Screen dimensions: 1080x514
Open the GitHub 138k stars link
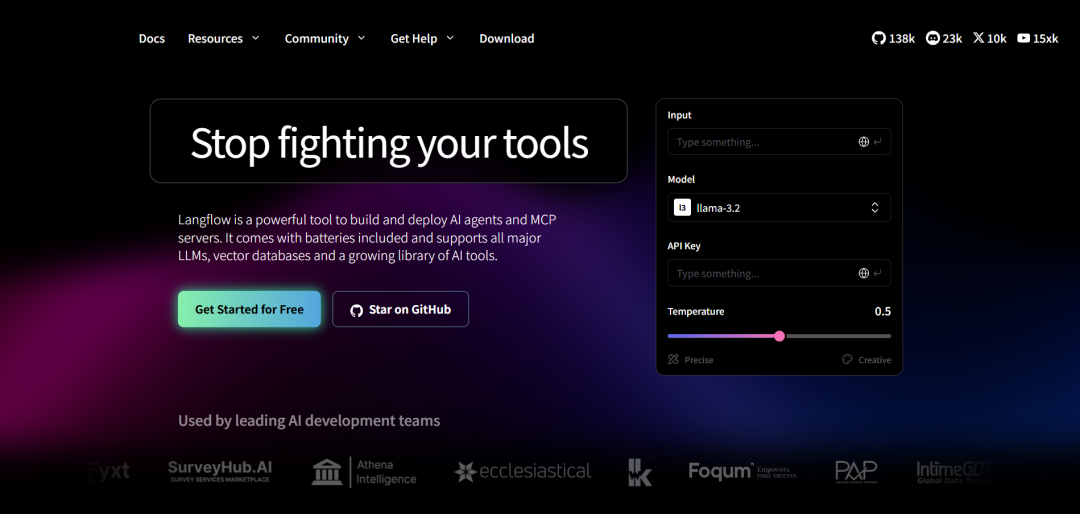893,39
